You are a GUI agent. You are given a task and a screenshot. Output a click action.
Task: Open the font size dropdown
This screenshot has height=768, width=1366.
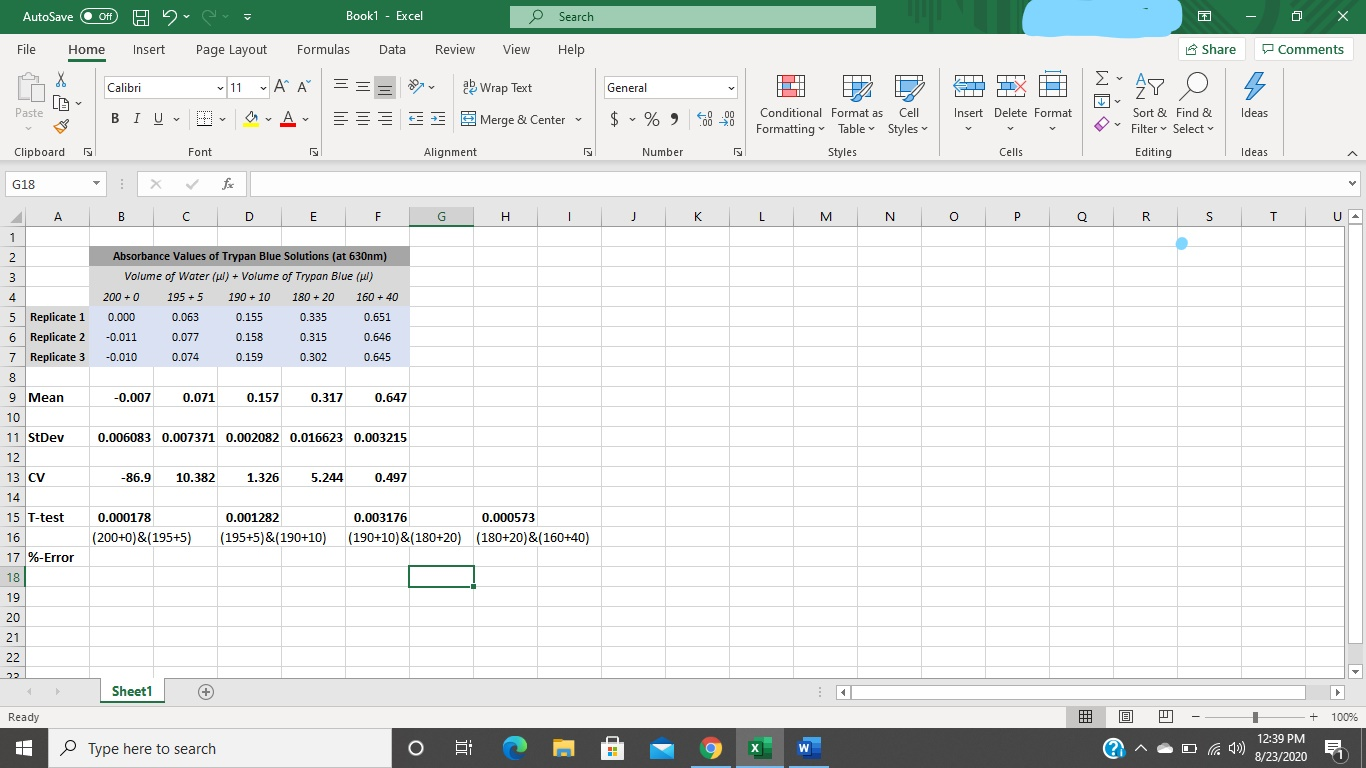tap(263, 88)
